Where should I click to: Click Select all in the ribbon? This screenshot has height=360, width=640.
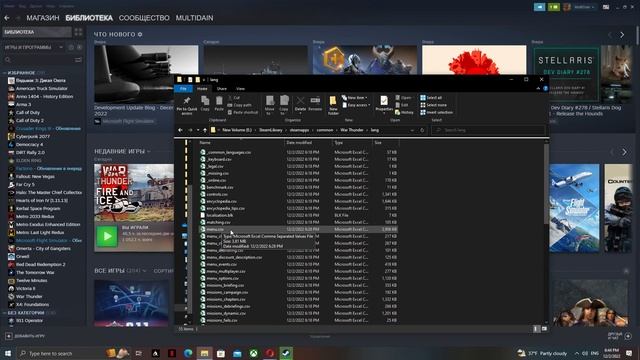pyautogui.click(x=431, y=98)
